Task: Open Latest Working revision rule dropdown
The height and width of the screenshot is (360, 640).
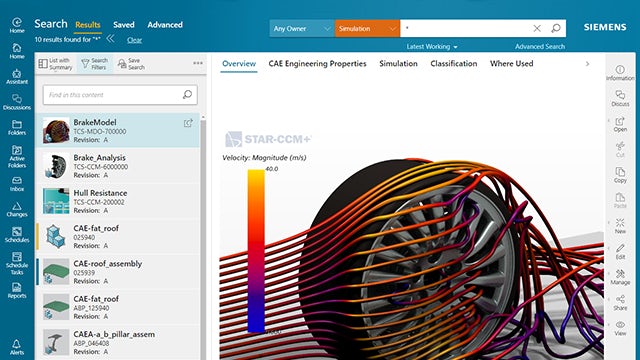Action: pyautogui.click(x=432, y=47)
